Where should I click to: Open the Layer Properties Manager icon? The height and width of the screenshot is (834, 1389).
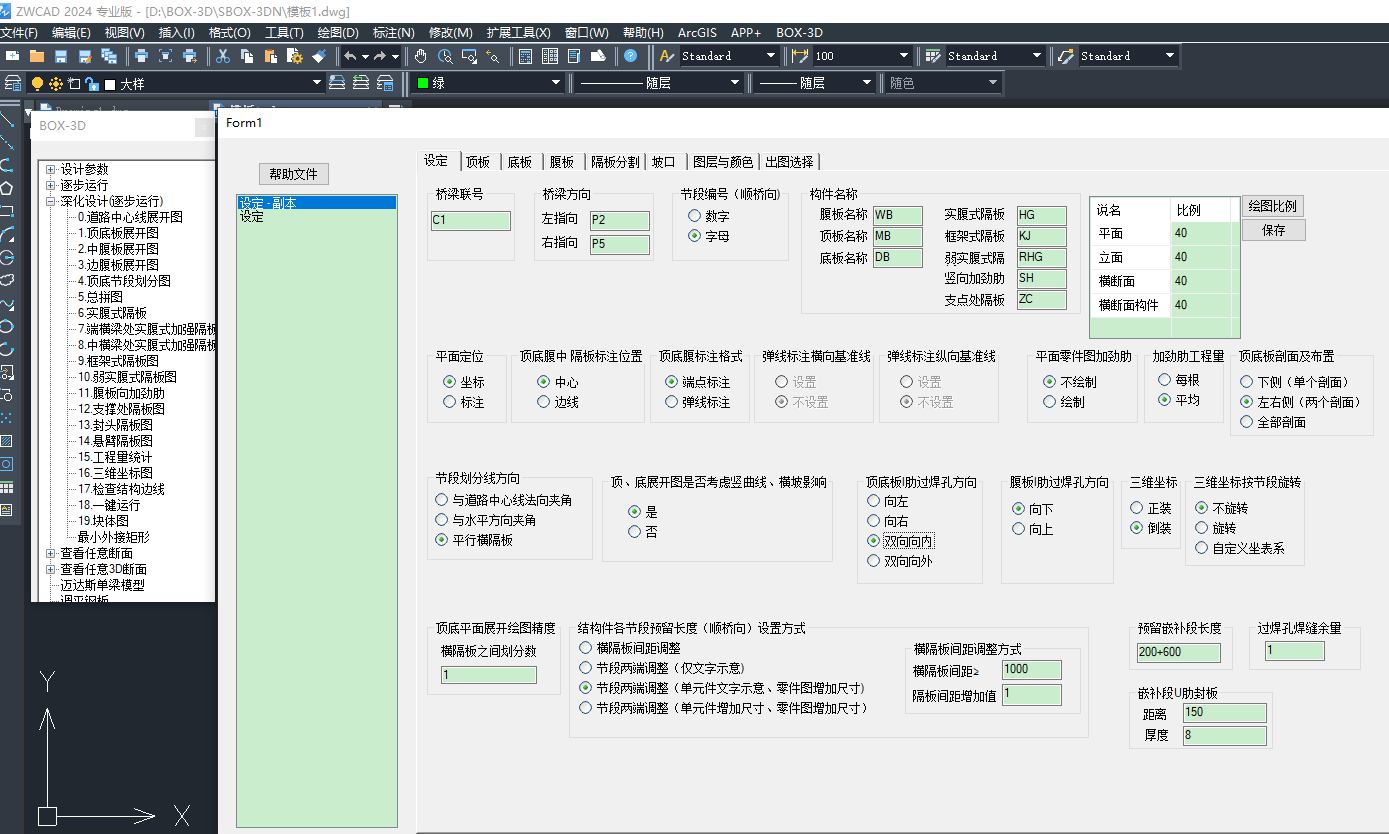pos(14,83)
